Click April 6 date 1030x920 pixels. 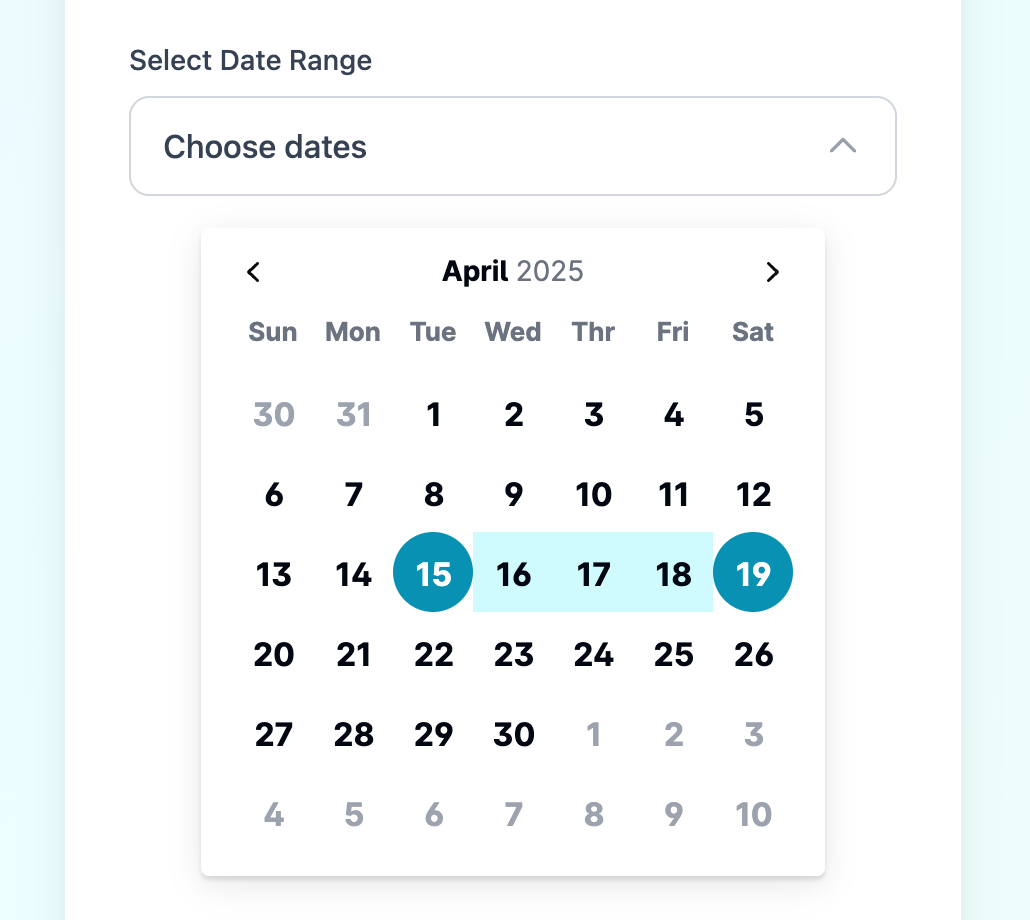coord(273,494)
